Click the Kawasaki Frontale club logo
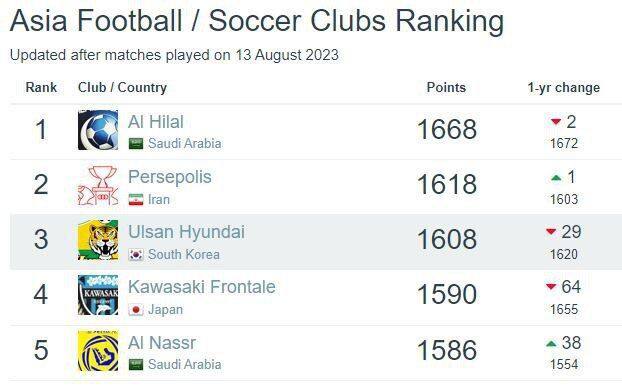The image size is (622, 388). 98,295
